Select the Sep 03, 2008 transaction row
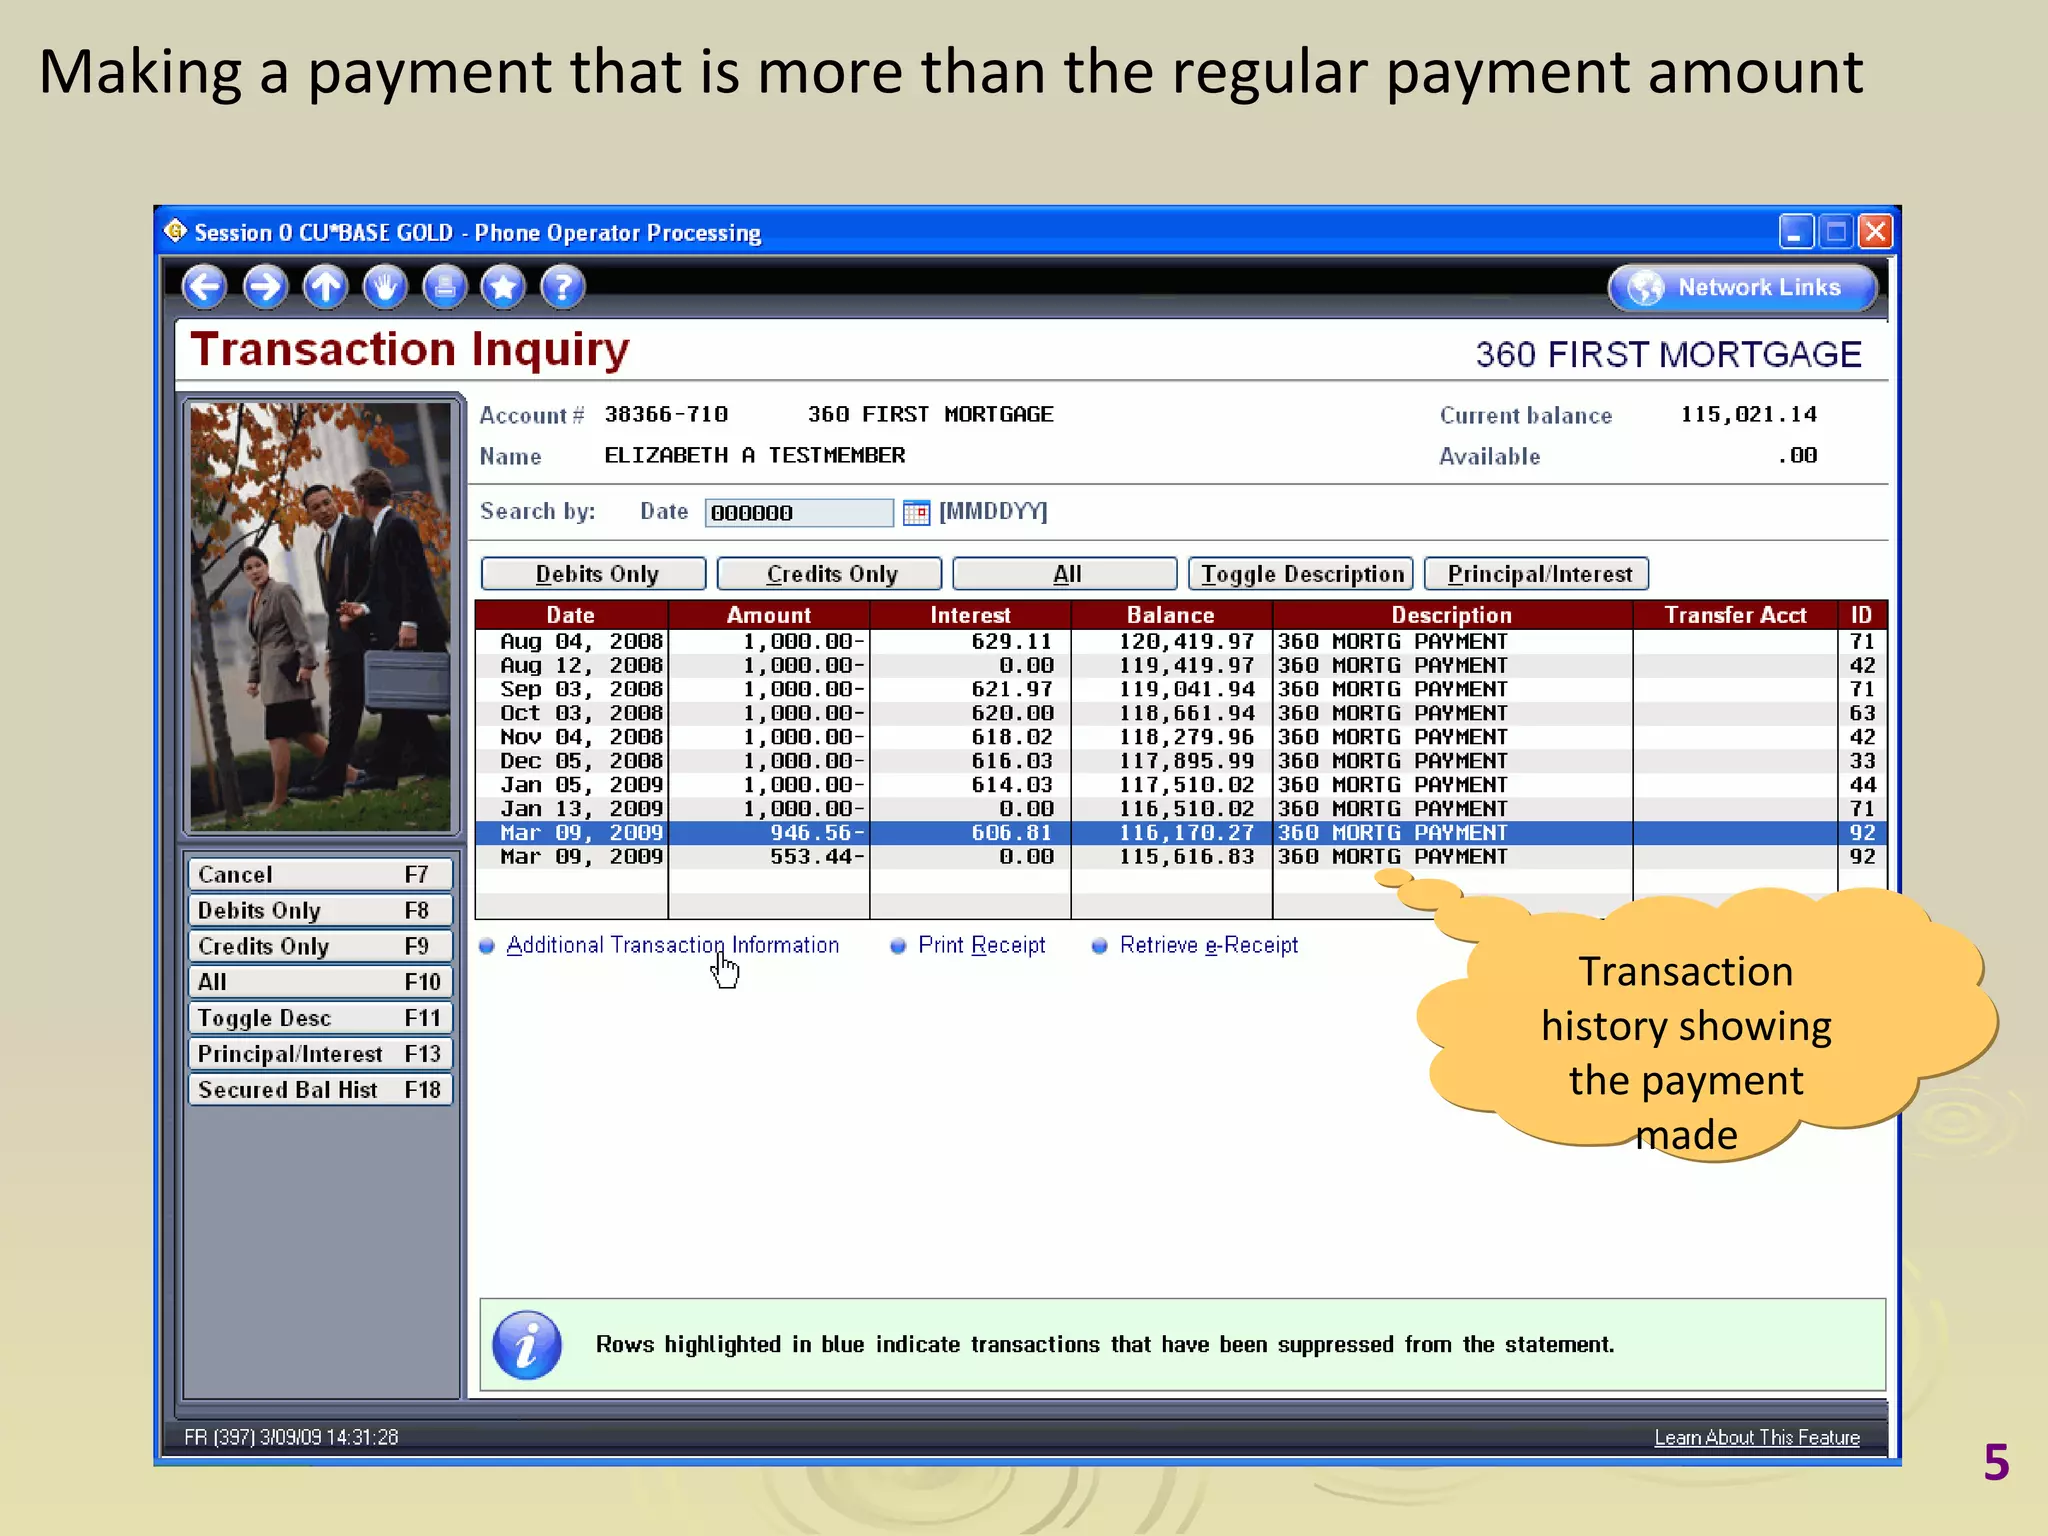 (x=1181, y=689)
